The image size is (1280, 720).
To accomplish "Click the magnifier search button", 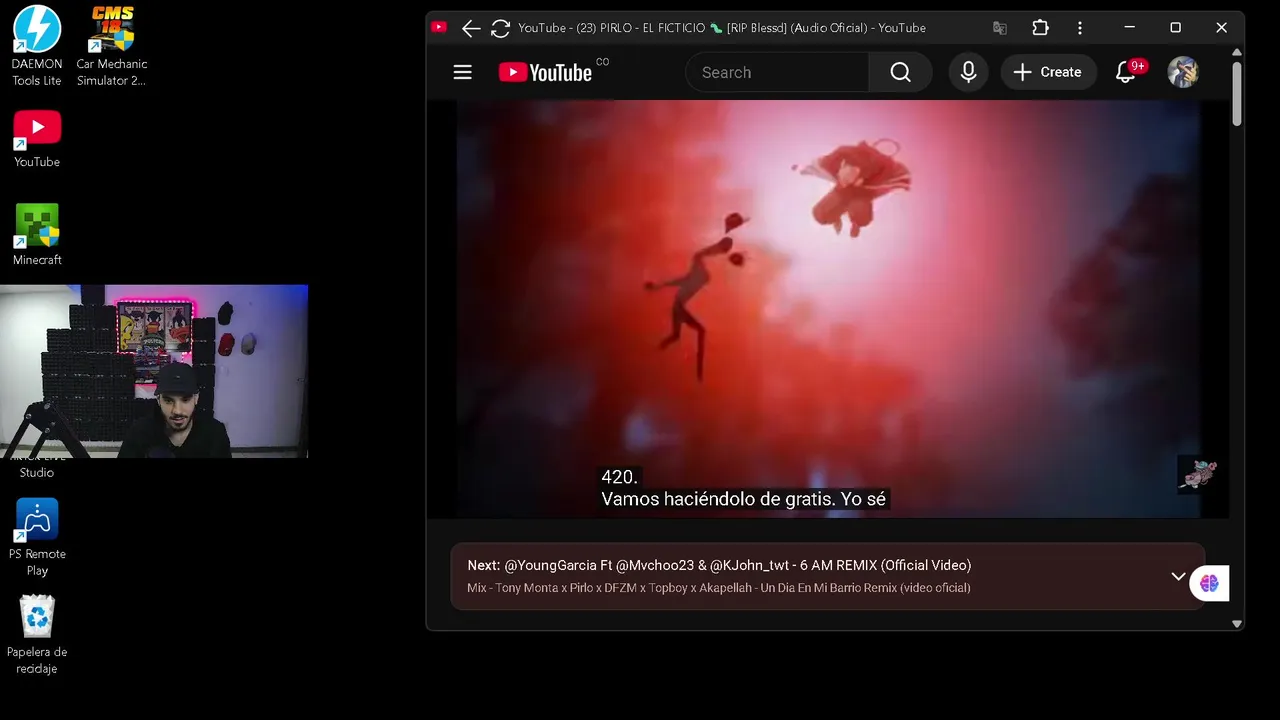I will (900, 72).
